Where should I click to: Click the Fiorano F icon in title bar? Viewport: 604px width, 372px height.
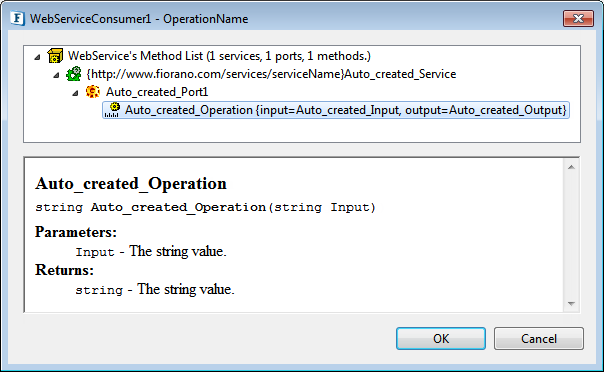(17, 18)
